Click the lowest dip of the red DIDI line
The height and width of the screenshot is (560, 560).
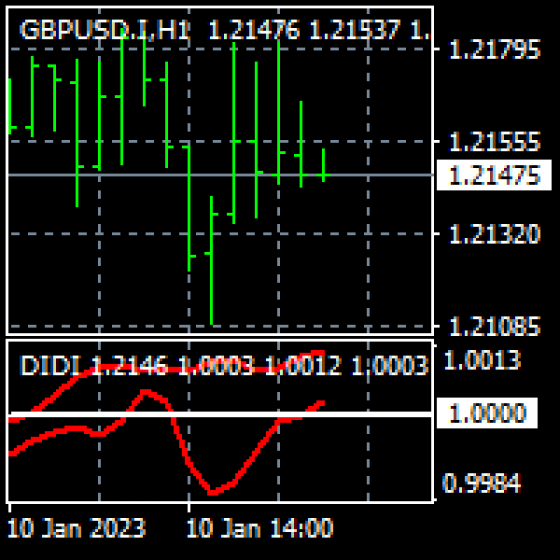212,492
